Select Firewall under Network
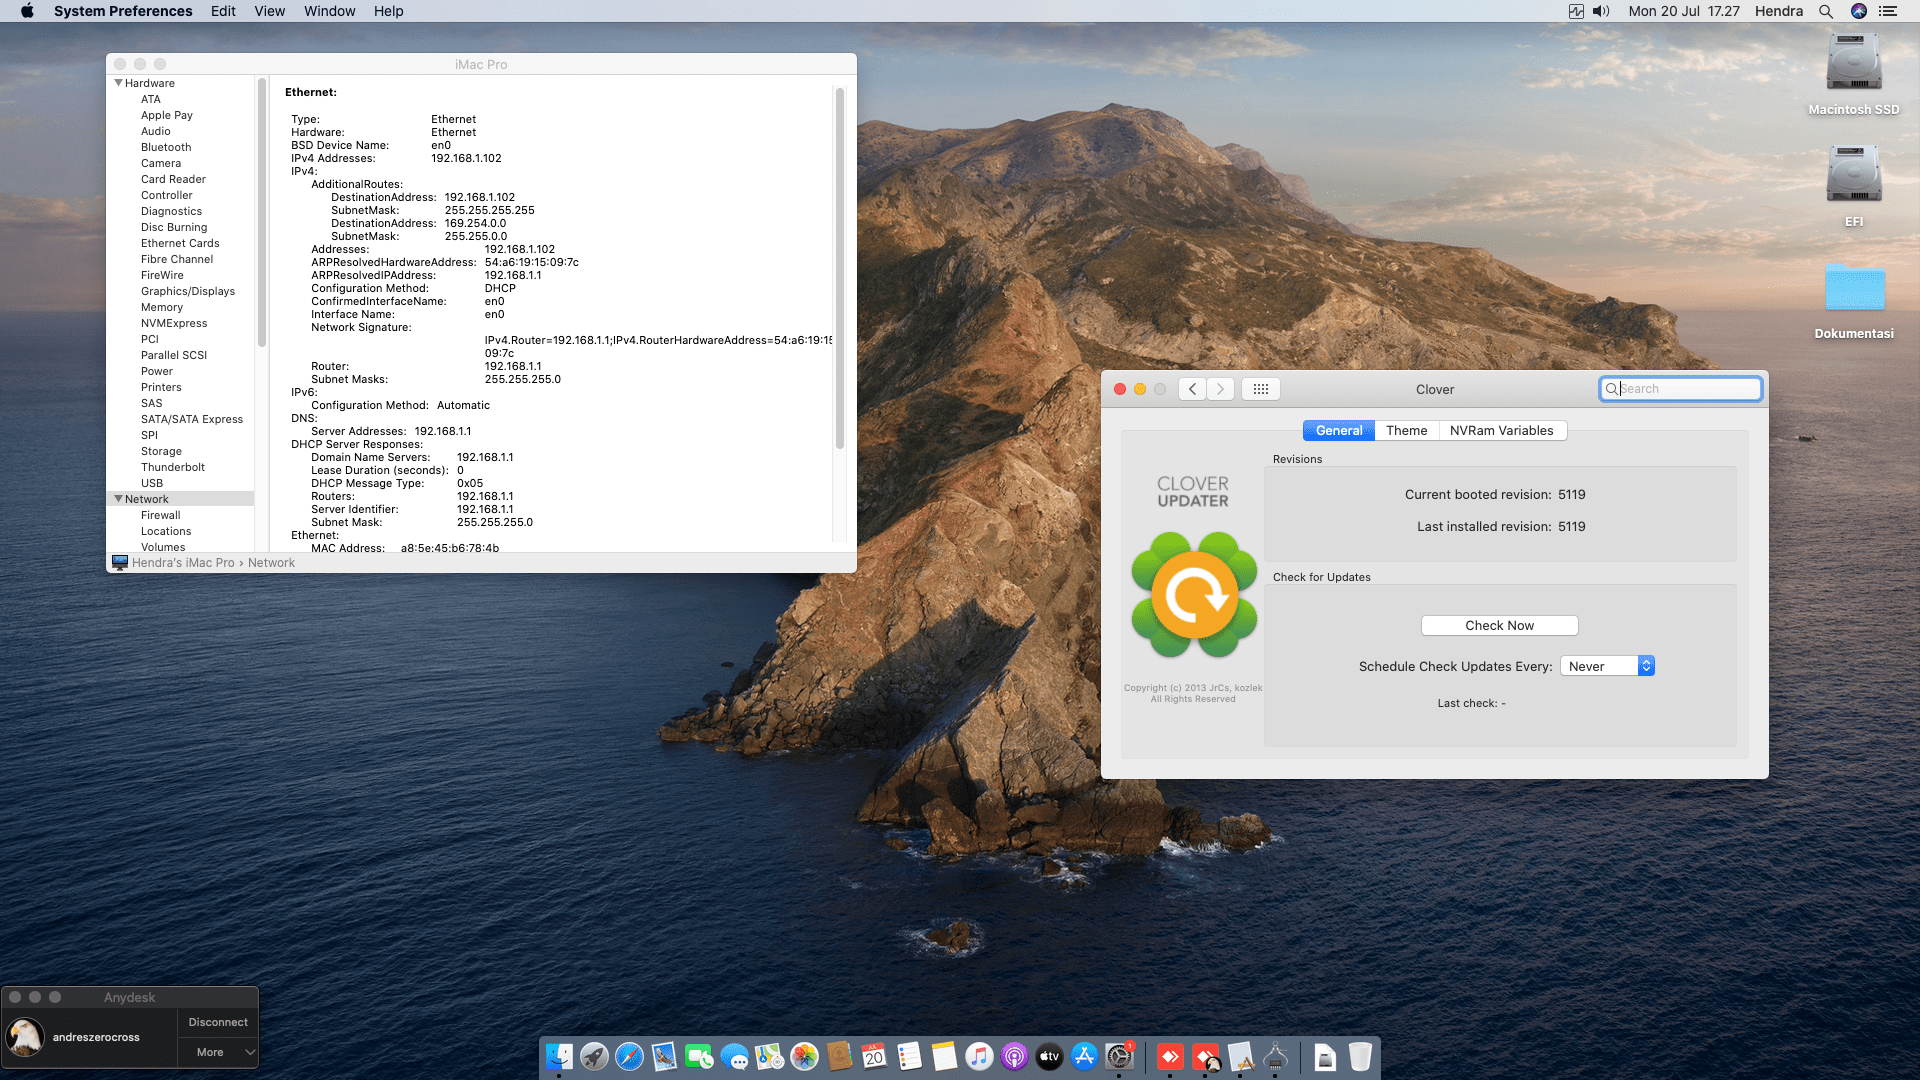 pyautogui.click(x=161, y=515)
